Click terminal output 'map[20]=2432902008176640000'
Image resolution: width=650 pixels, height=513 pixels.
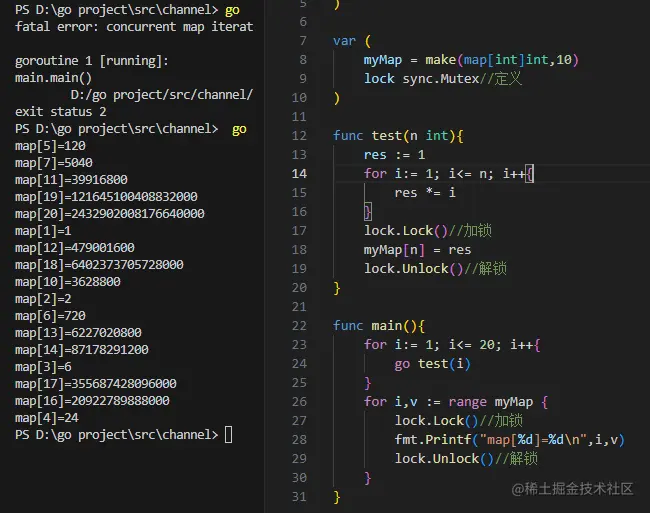pyautogui.click(x=110, y=214)
